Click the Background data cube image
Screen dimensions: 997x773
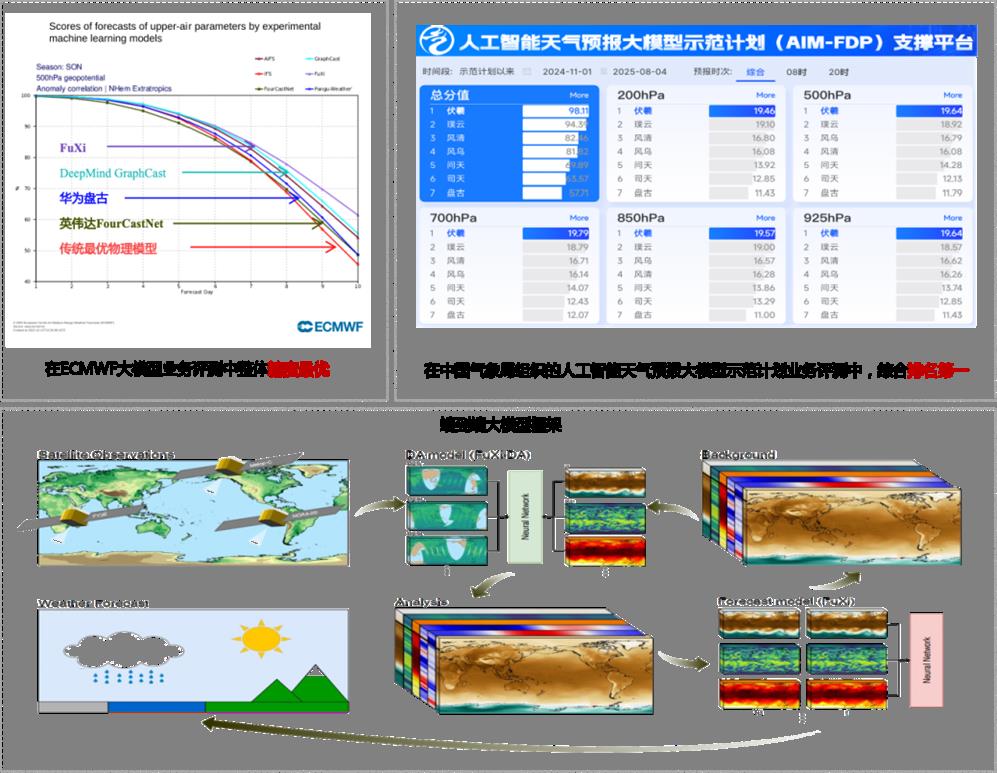click(x=832, y=514)
